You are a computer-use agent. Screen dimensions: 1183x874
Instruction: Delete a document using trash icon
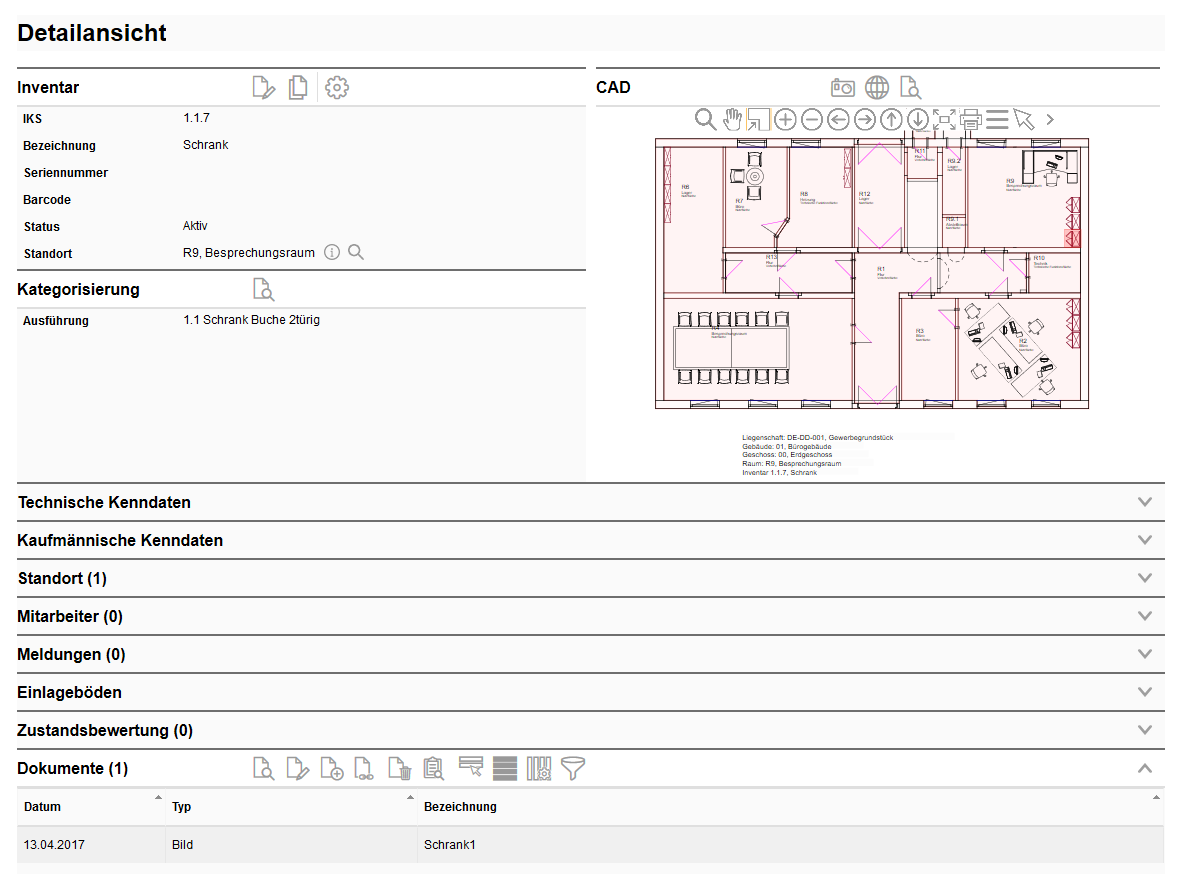point(399,768)
